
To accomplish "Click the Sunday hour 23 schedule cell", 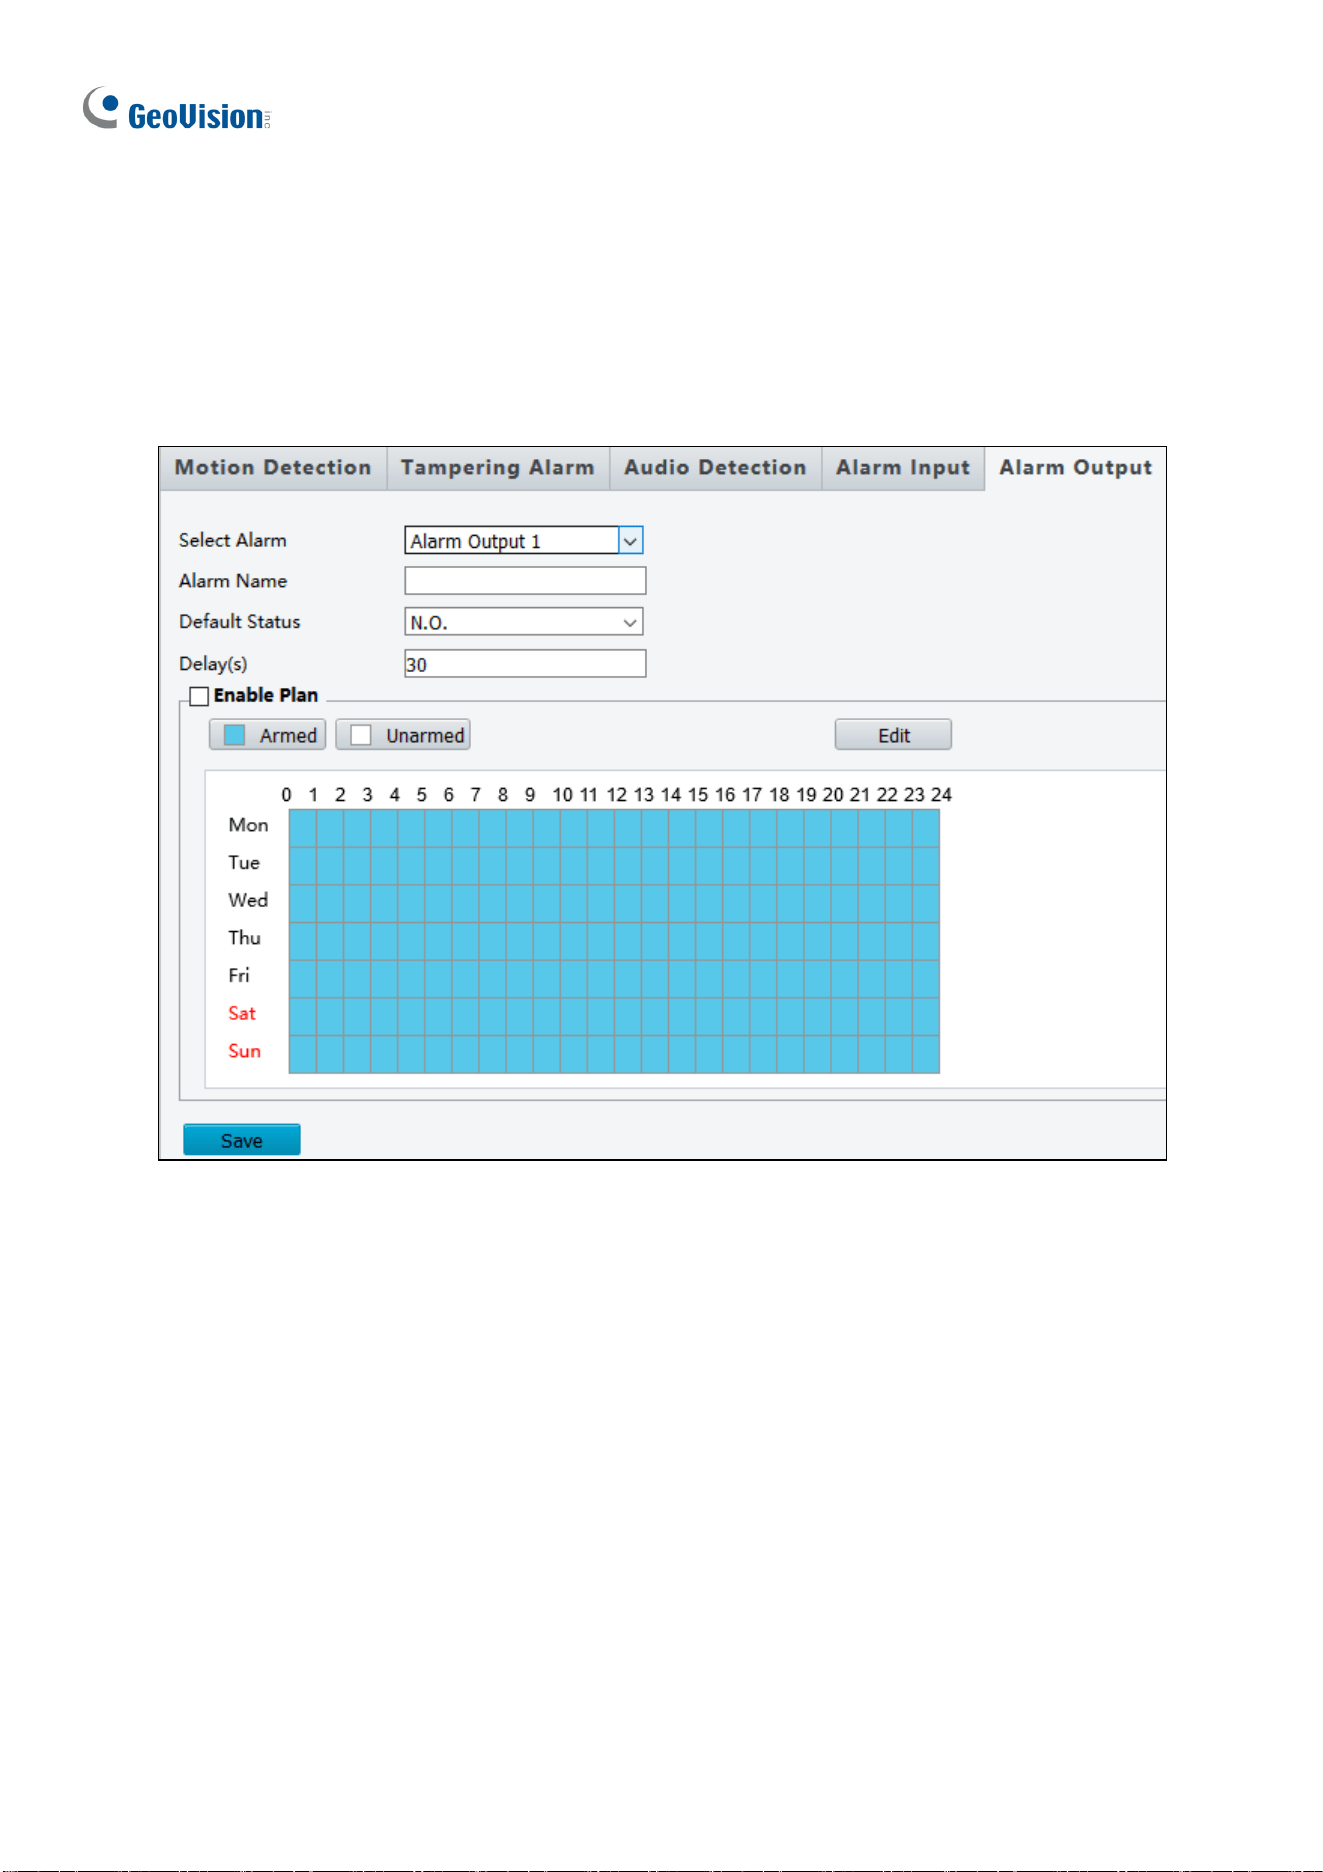I will pyautogui.click(x=926, y=1054).
